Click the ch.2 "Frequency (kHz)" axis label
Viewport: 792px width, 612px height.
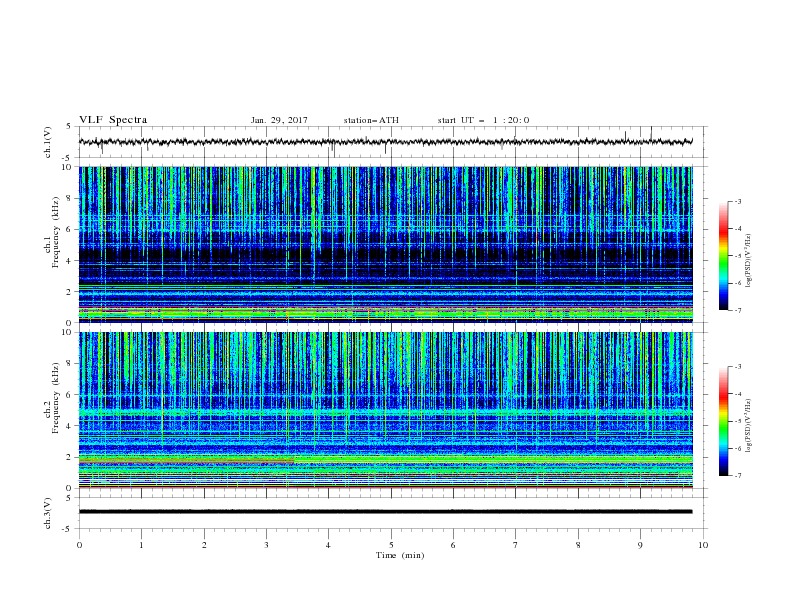[x=56, y=398]
